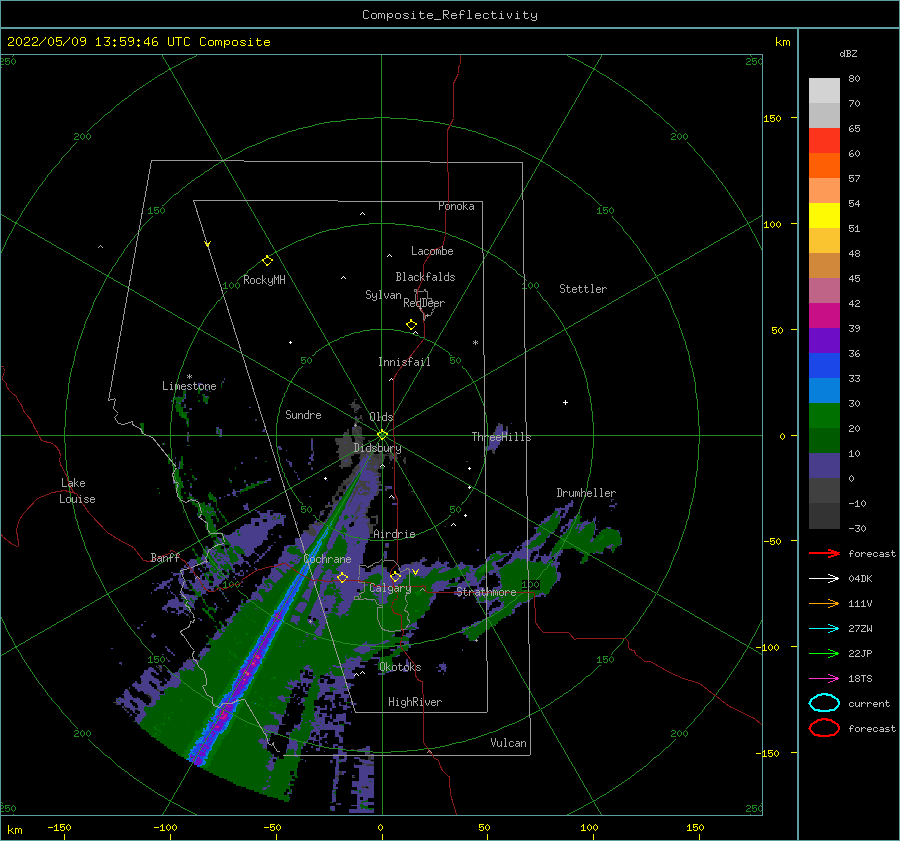Click the radar center marker beside Olds
This screenshot has height=841, width=900.
(382, 435)
